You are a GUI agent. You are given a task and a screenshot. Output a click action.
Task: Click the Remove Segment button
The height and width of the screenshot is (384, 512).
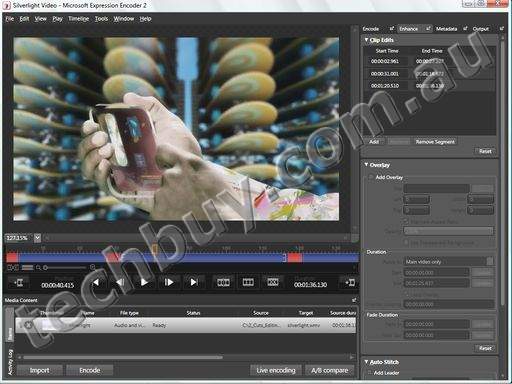(x=435, y=142)
